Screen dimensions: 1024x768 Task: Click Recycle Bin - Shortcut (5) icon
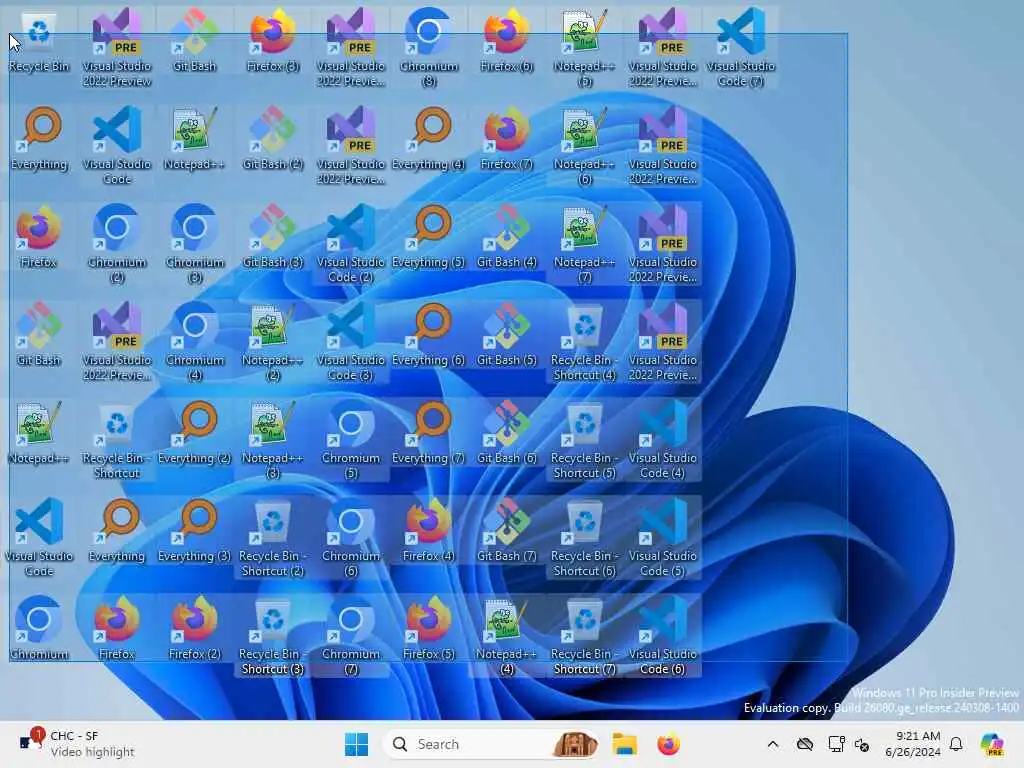click(x=584, y=440)
